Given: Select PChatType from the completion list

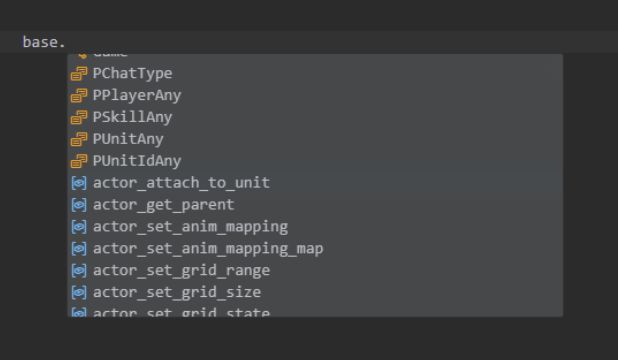Looking at the screenshot, I should (315, 73).
